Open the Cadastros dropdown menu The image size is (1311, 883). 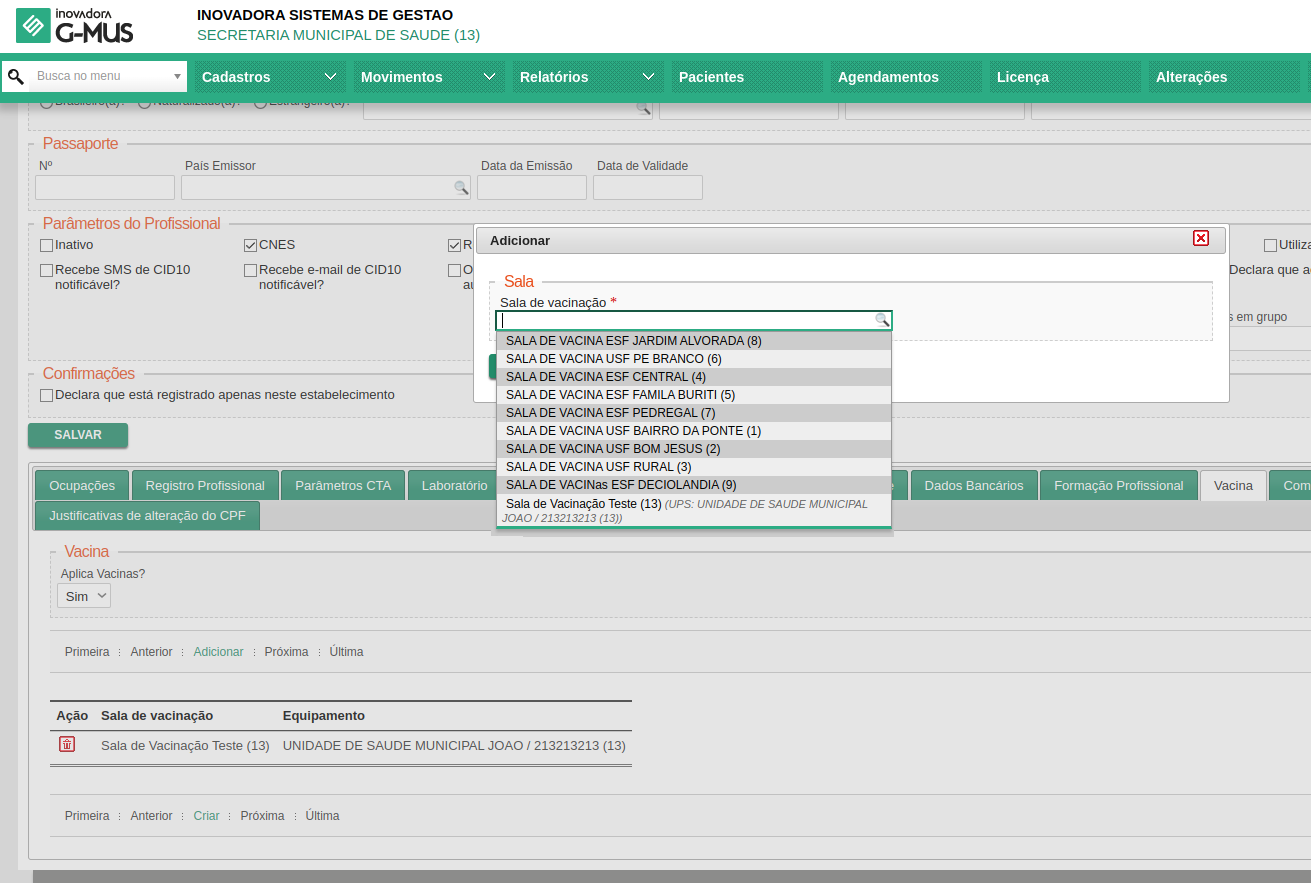[269, 77]
